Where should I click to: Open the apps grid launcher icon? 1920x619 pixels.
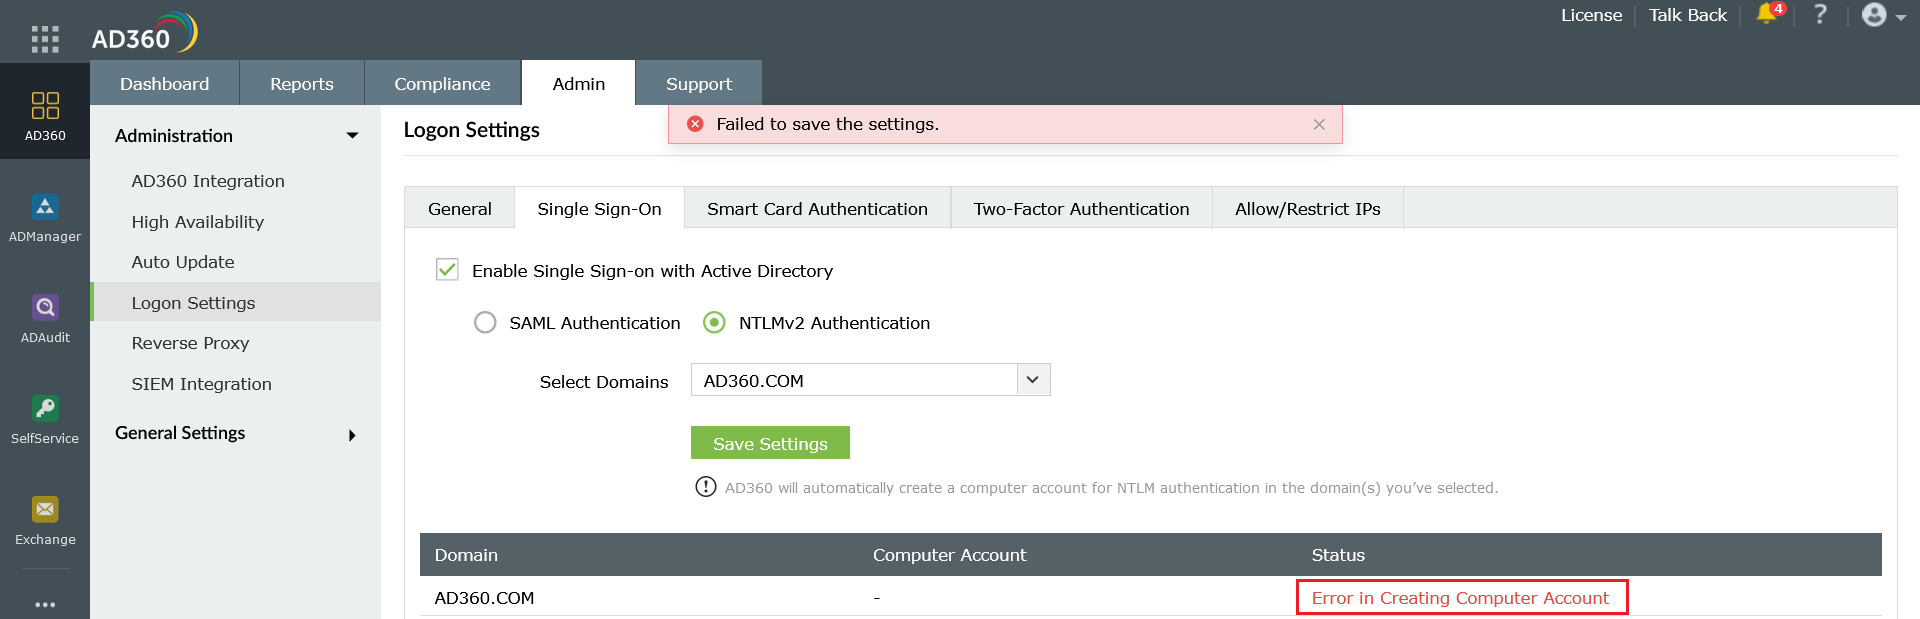45,39
